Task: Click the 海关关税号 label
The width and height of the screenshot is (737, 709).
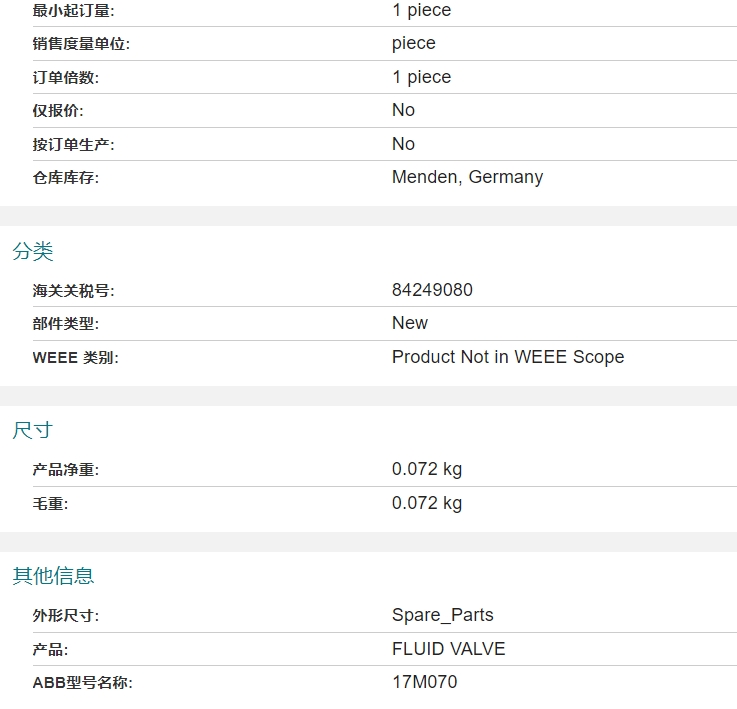Action: (x=73, y=291)
